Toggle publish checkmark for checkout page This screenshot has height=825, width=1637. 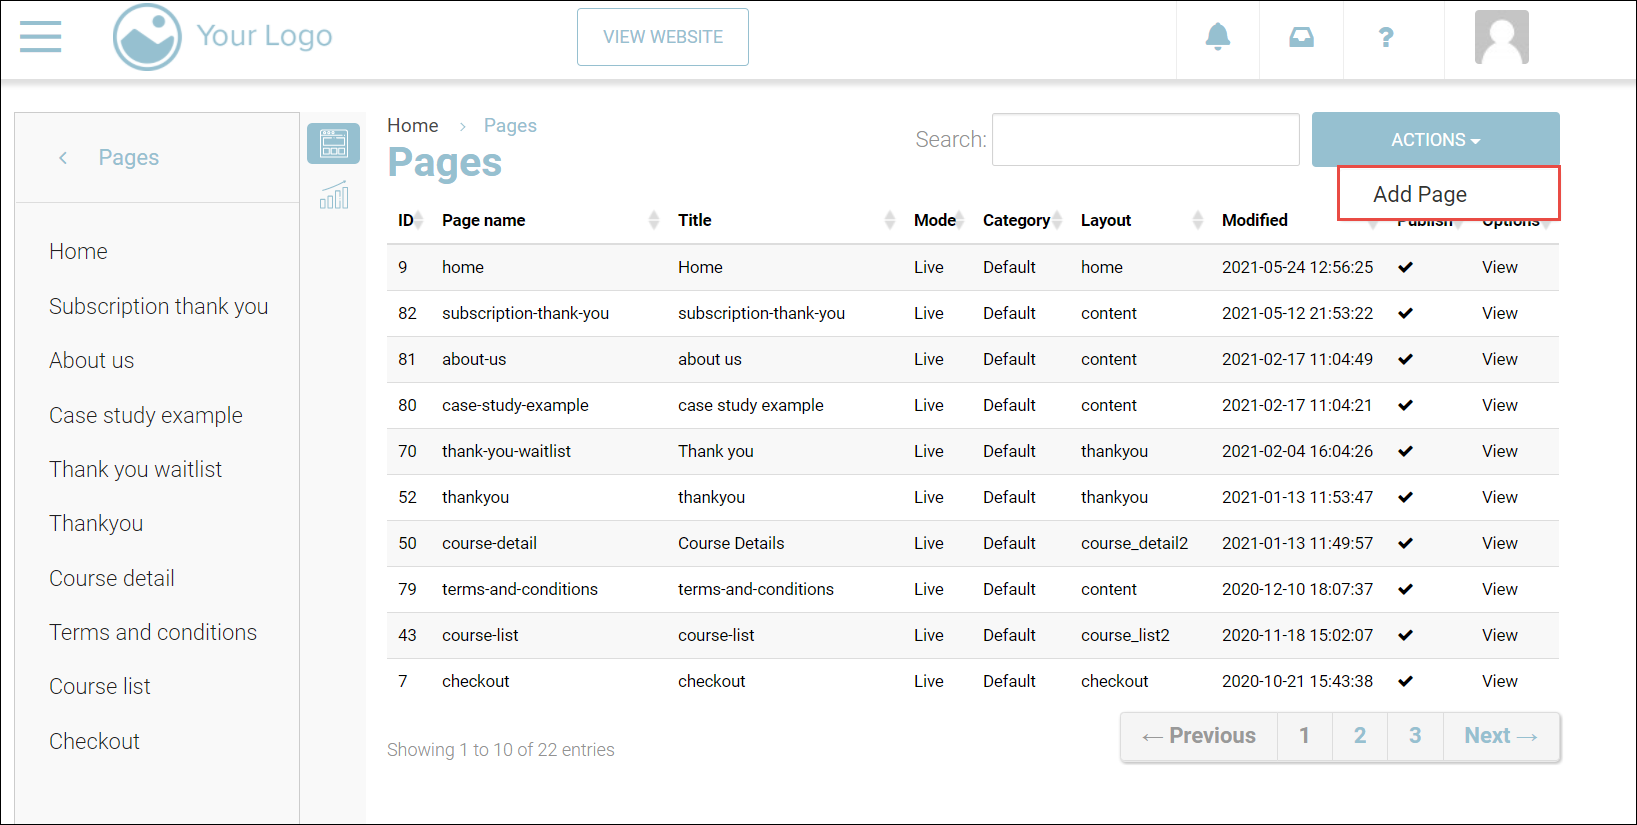(x=1405, y=681)
